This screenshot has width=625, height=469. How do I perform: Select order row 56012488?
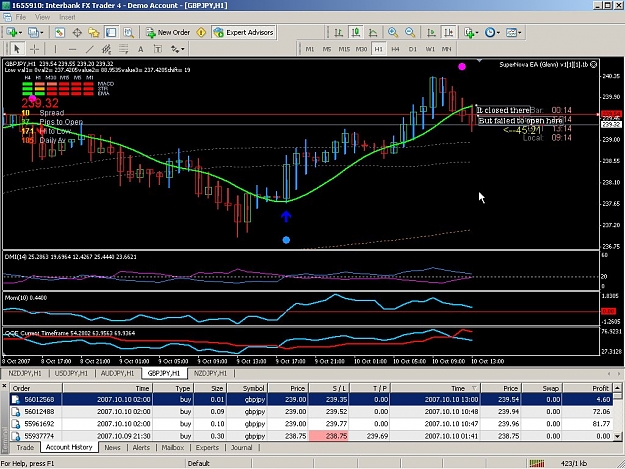point(311,412)
